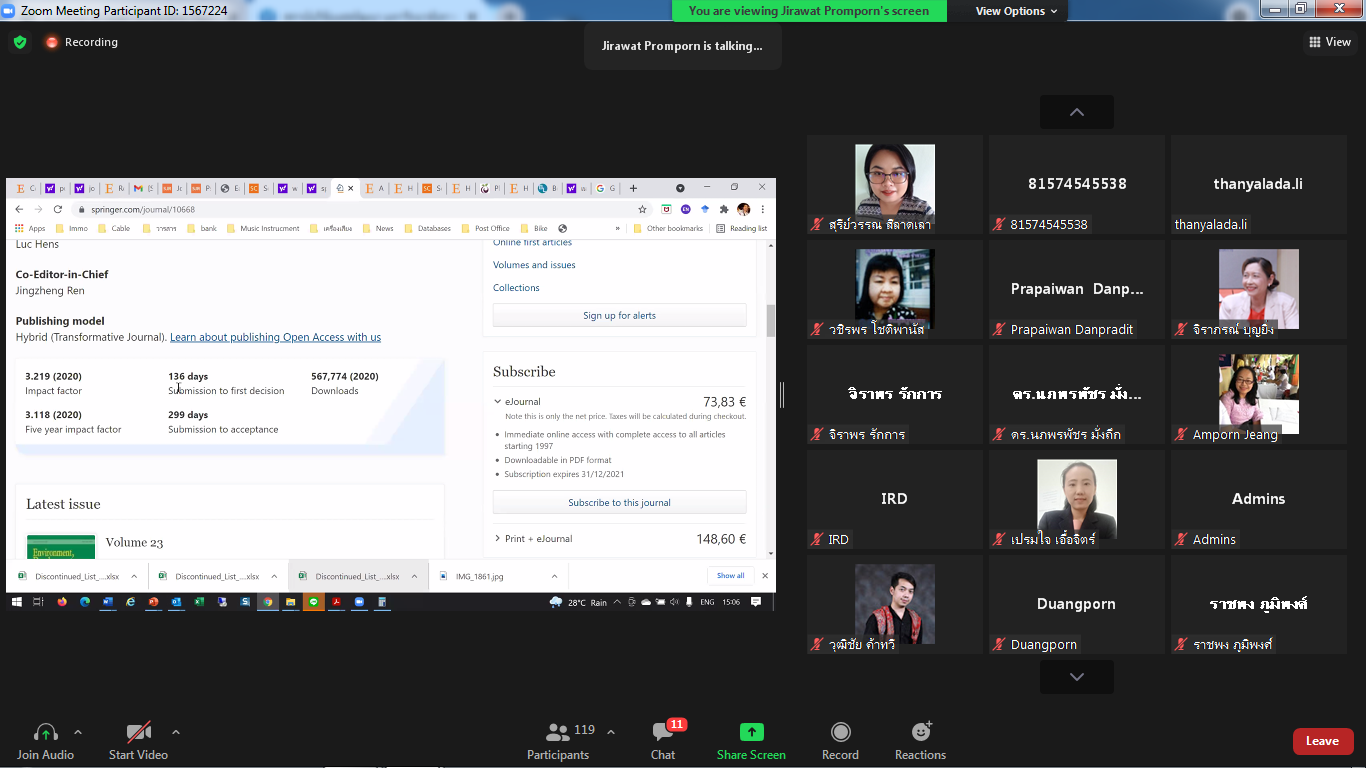
Task: Click the Windows Start button in shared screen
Action: click(x=16, y=602)
